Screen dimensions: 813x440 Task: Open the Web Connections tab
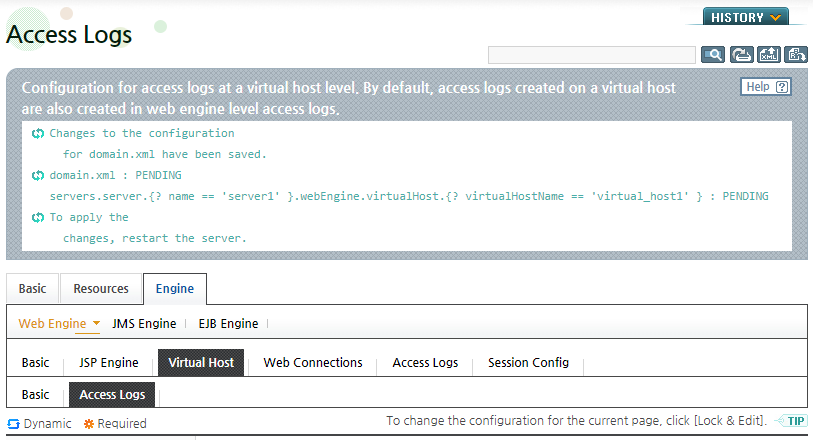pyautogui.click(x=313, y=362)
